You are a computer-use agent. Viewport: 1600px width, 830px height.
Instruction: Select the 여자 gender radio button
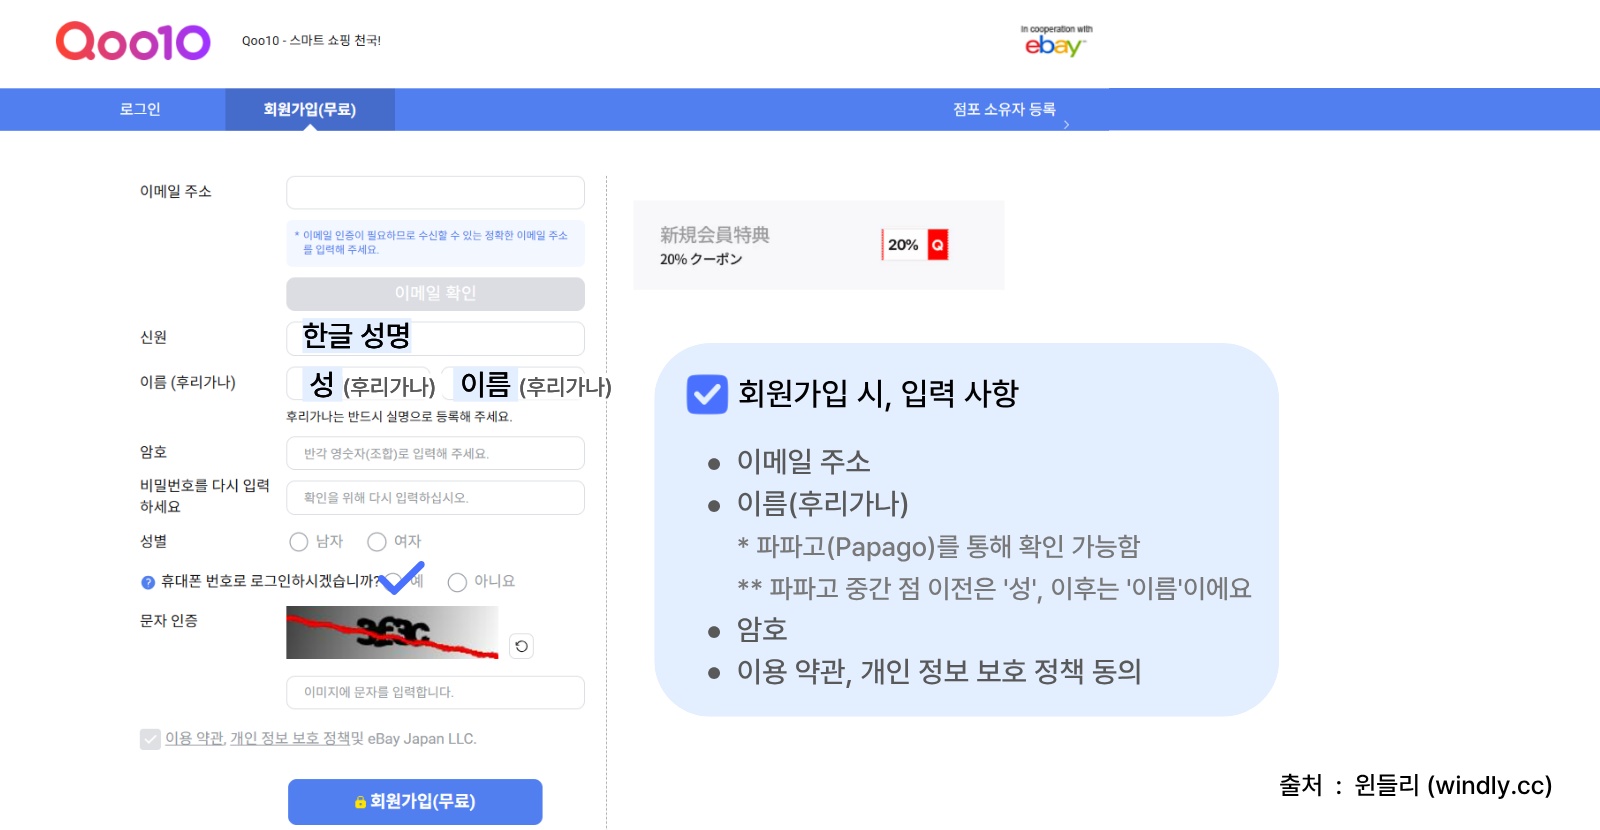[377, 542]
